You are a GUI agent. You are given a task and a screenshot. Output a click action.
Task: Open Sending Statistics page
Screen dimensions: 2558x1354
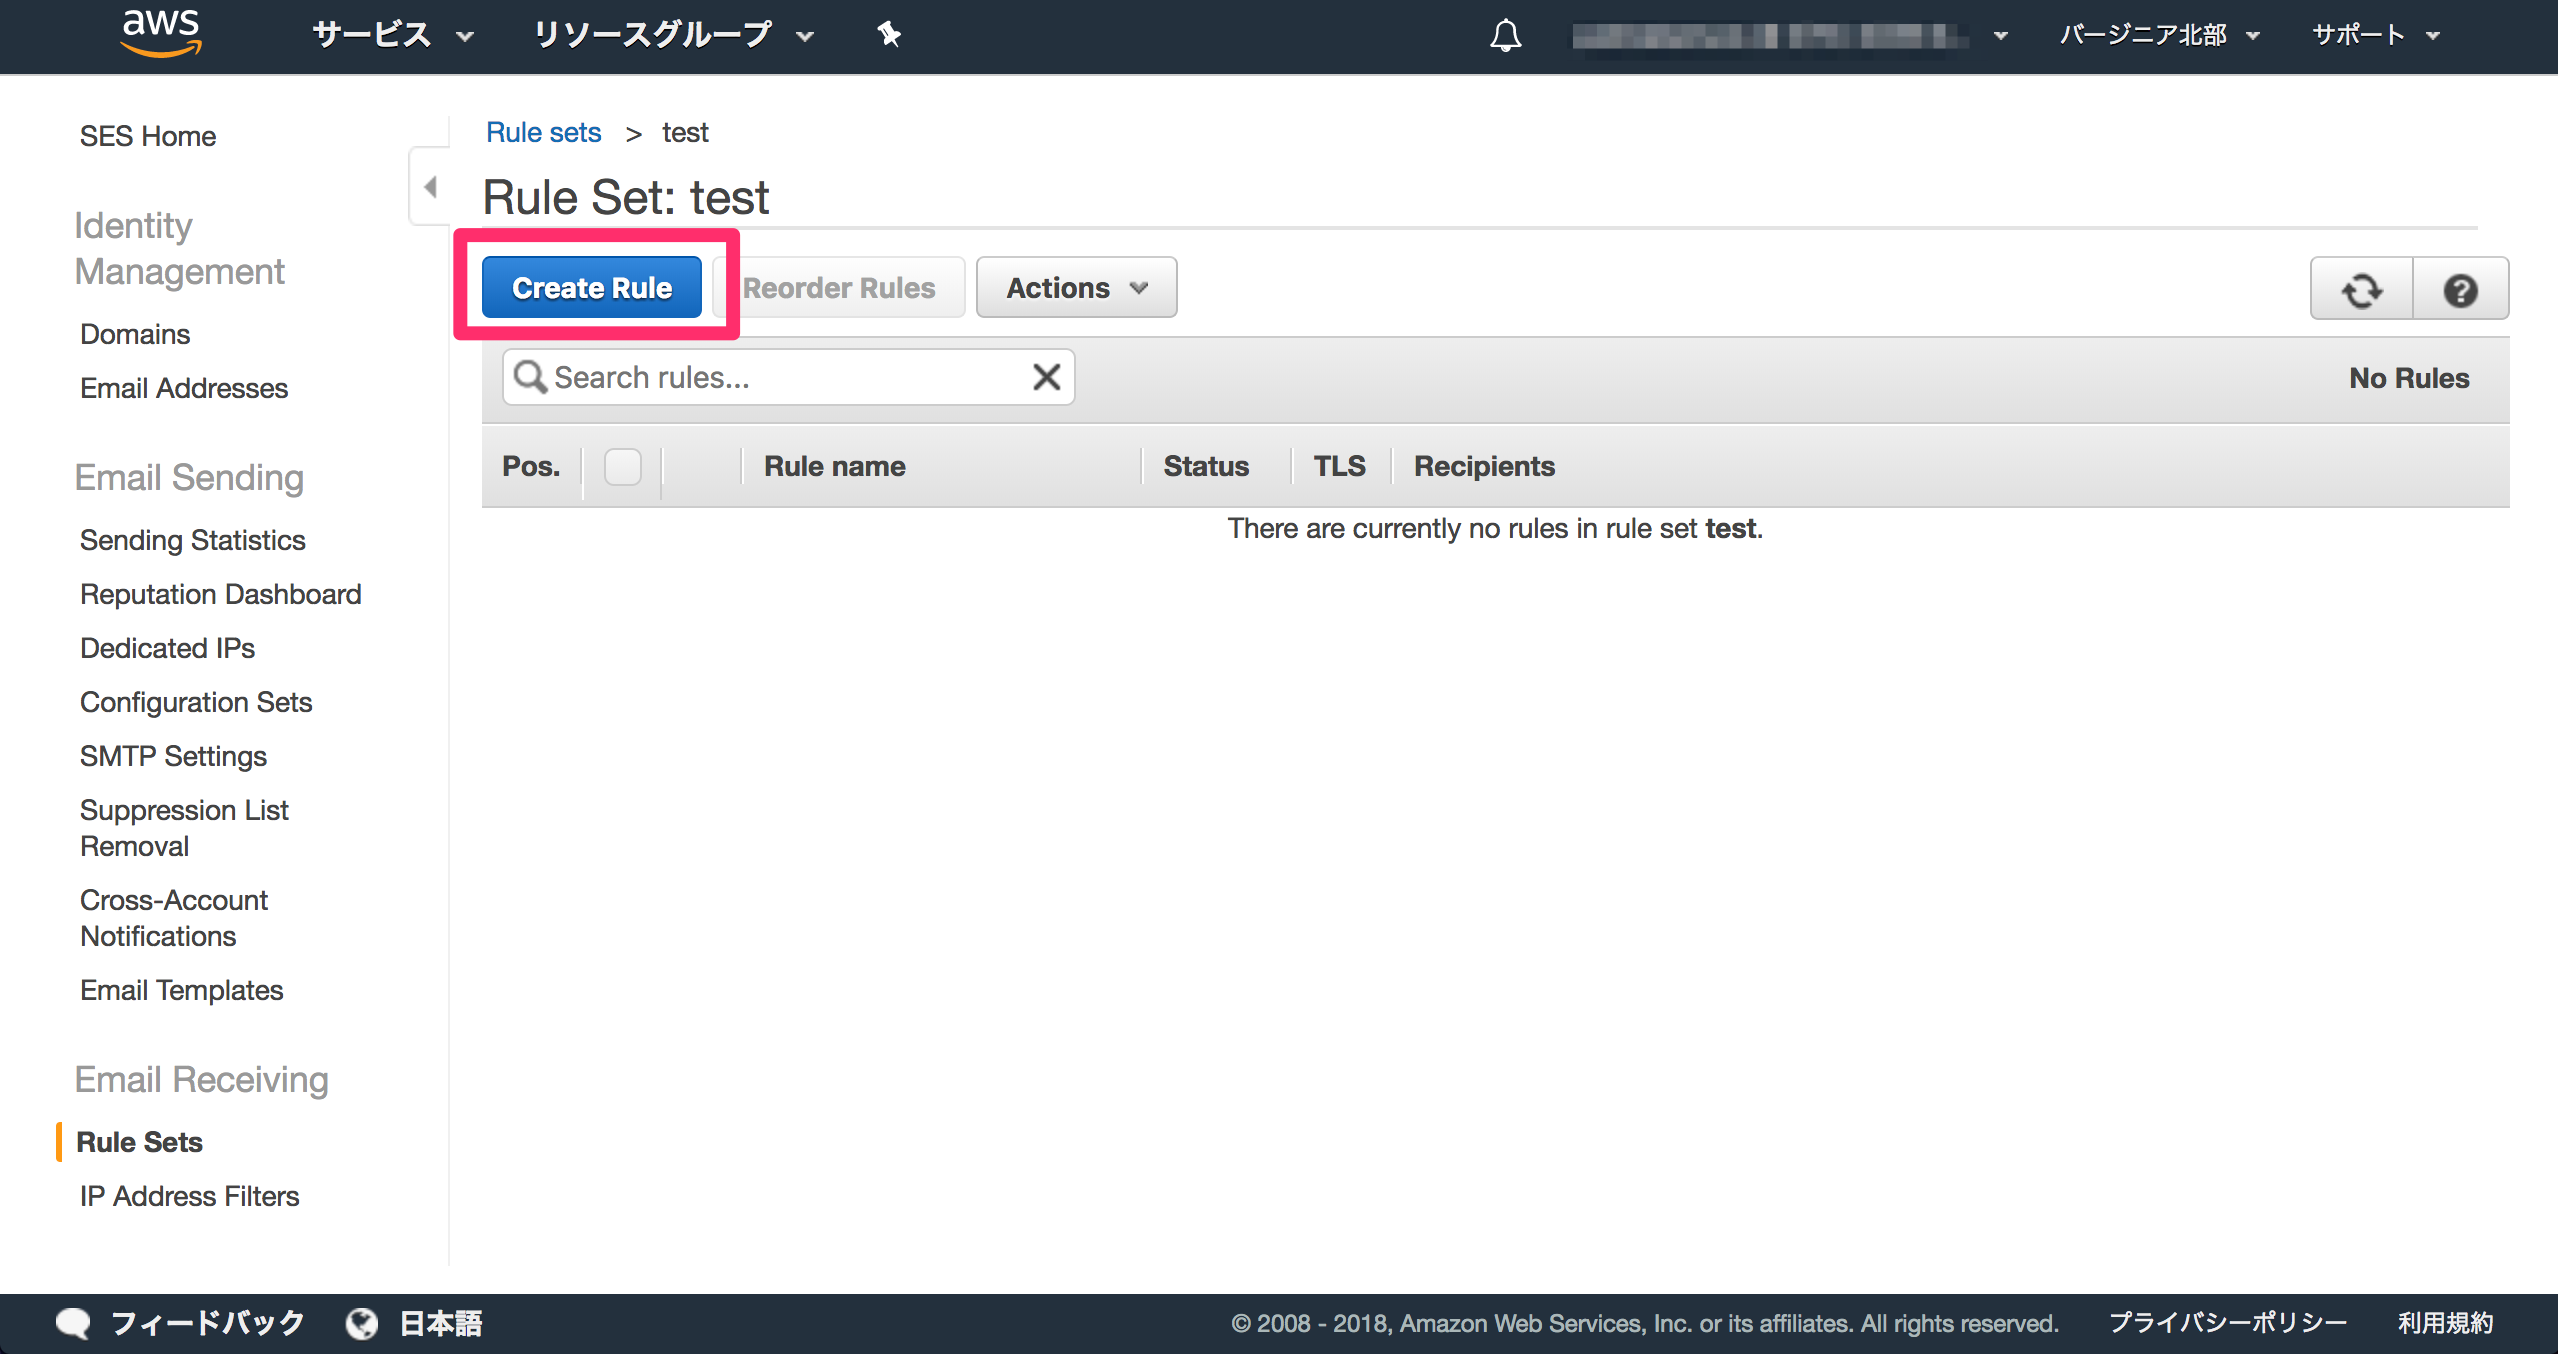(x=193, y=540)
